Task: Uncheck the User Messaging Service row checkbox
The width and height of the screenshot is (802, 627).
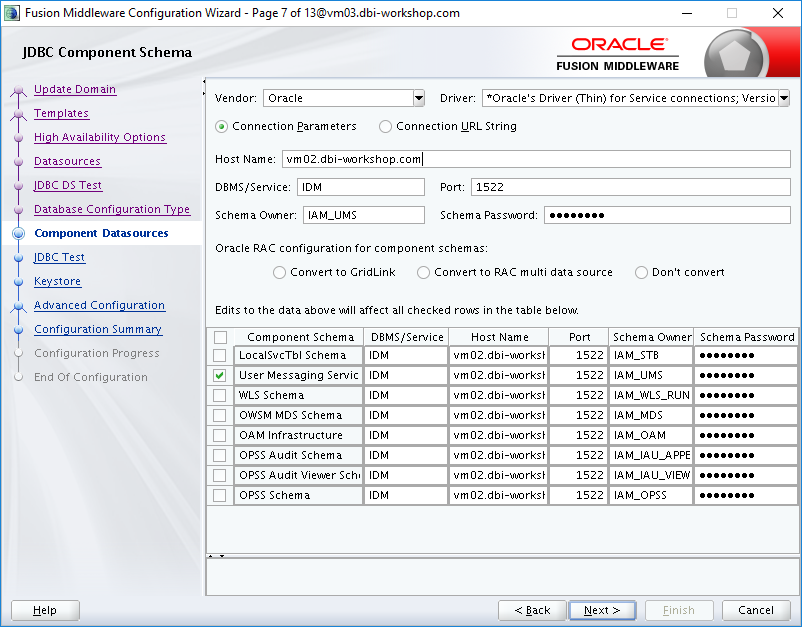Action: click(x=220, y=375)
